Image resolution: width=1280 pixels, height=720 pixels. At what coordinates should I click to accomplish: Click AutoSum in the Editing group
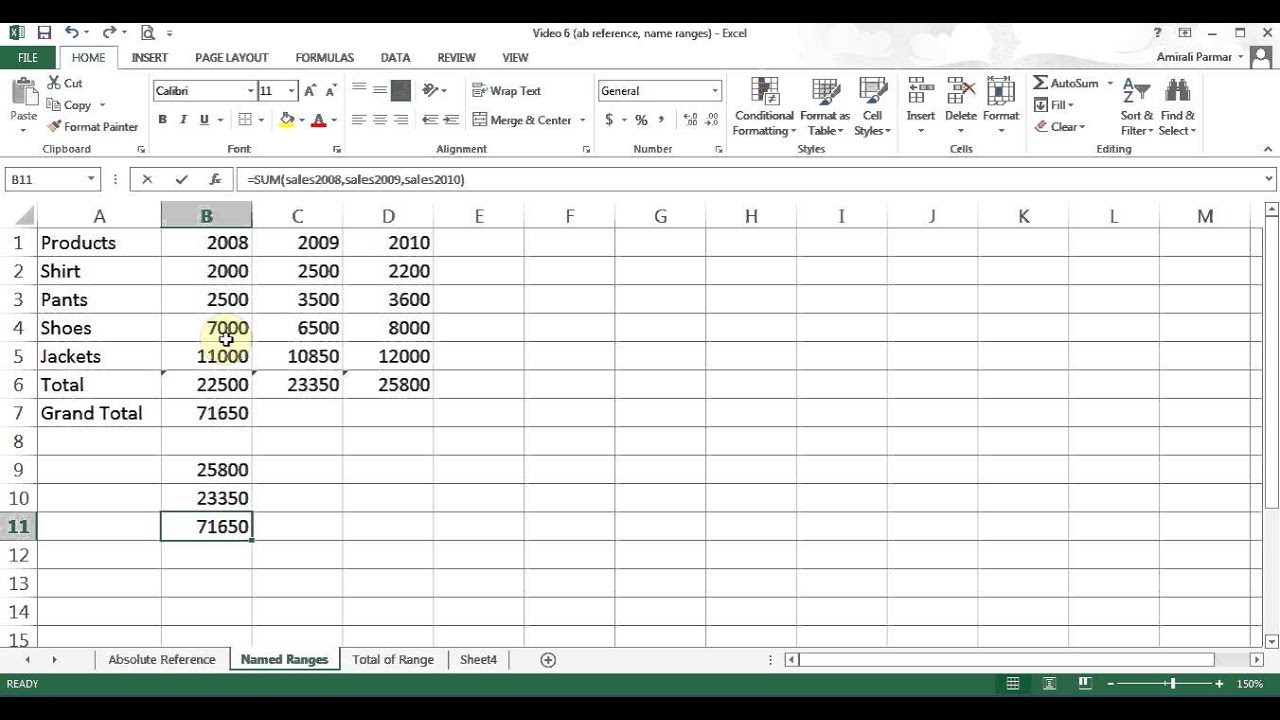1066,83
